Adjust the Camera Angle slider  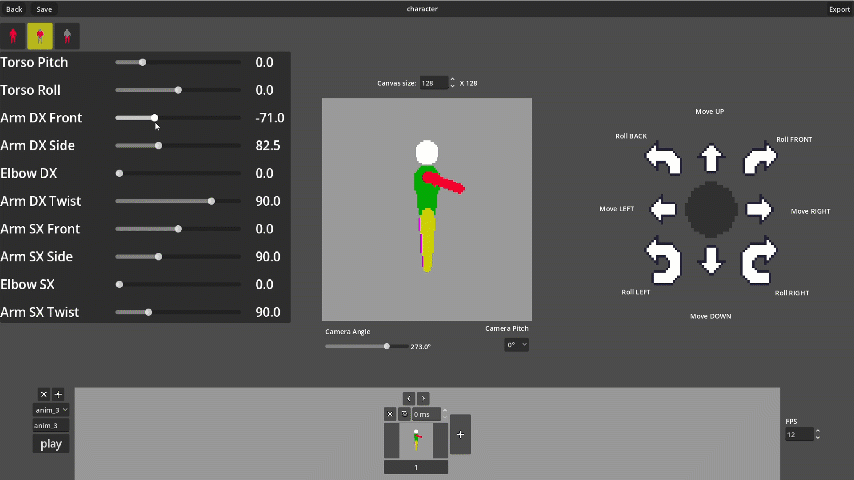367,346
